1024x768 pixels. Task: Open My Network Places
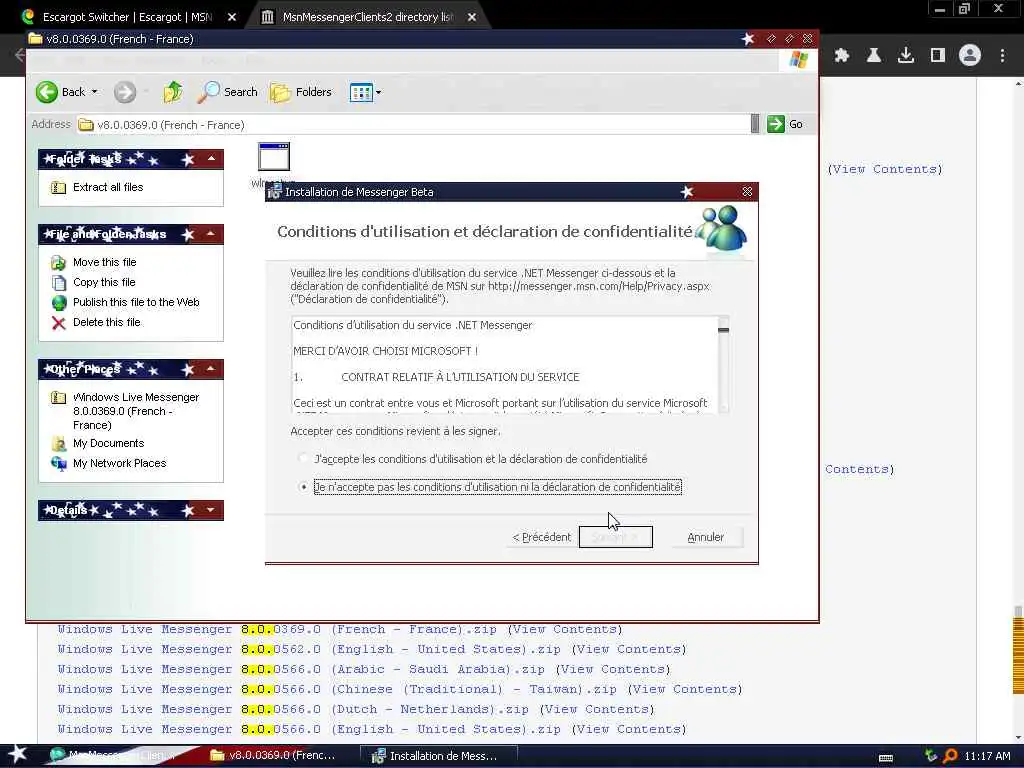(120, 463)
